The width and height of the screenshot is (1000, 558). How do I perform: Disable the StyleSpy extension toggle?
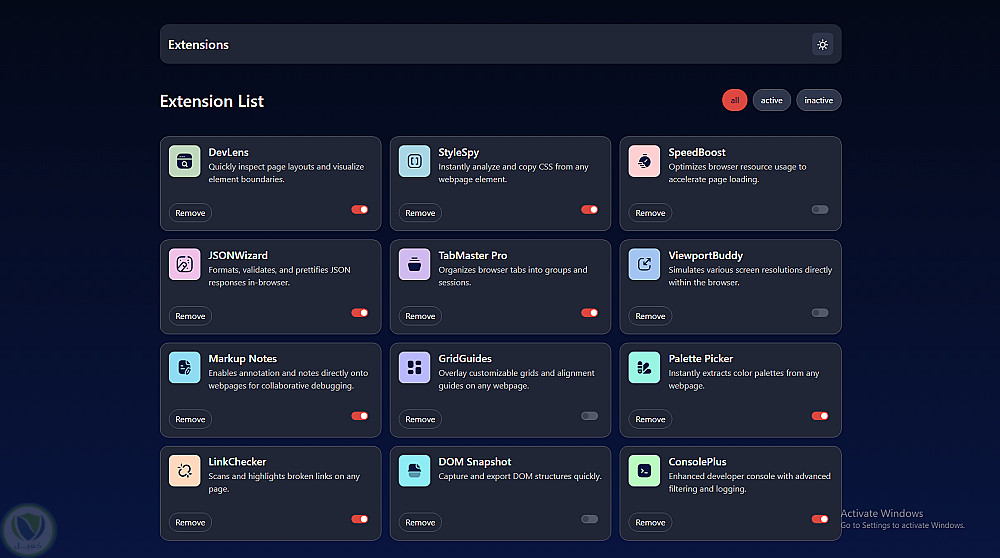[589, 209]
